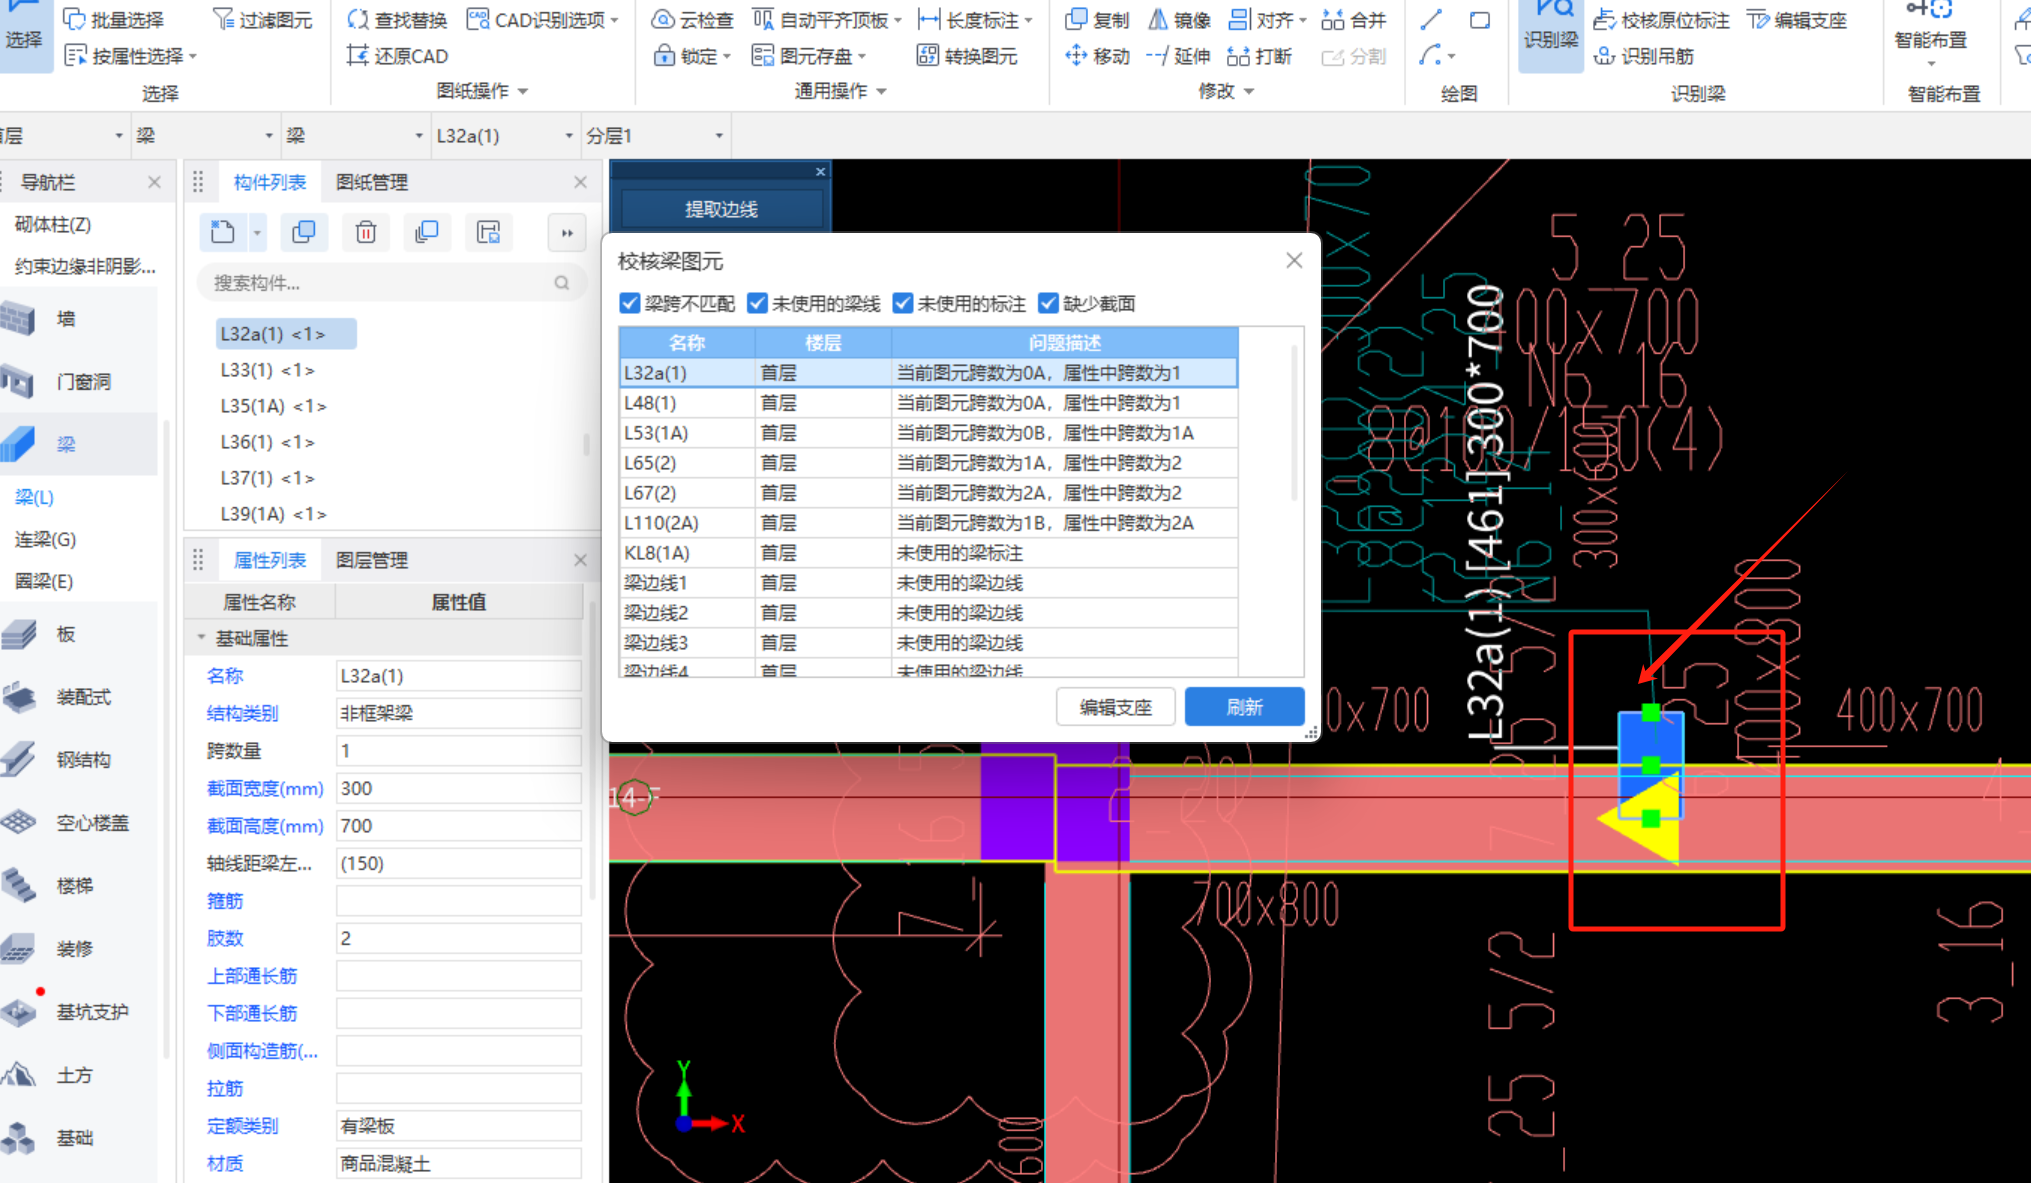Click 识别吊筋 identify hanger bars
This screenshot has width=2031, height=1183.
(x=1644, y=56)
